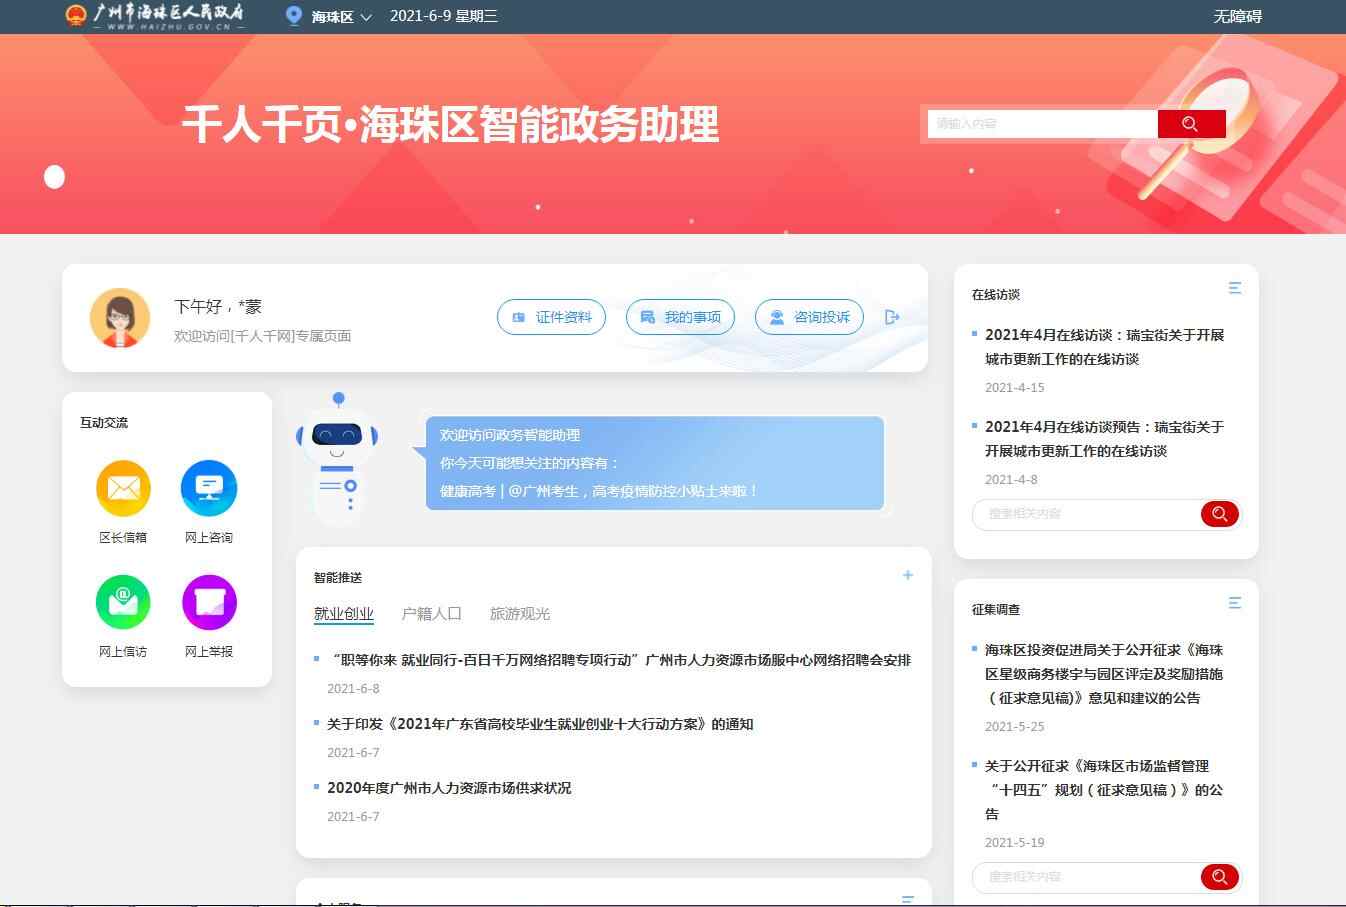Open the 网上信访 petition icon
Viewport: 1346px width, 907px height.
pyautogui.click(x=123, y=602)
